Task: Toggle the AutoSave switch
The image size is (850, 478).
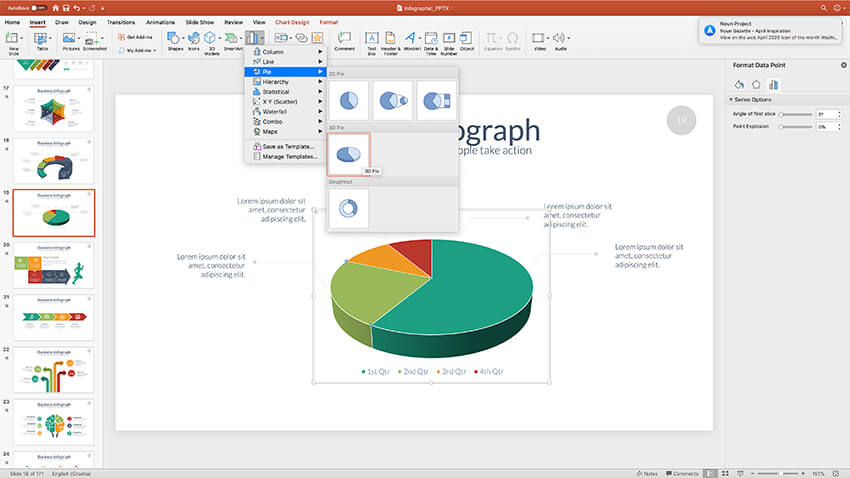Action: tap(37, 7)
